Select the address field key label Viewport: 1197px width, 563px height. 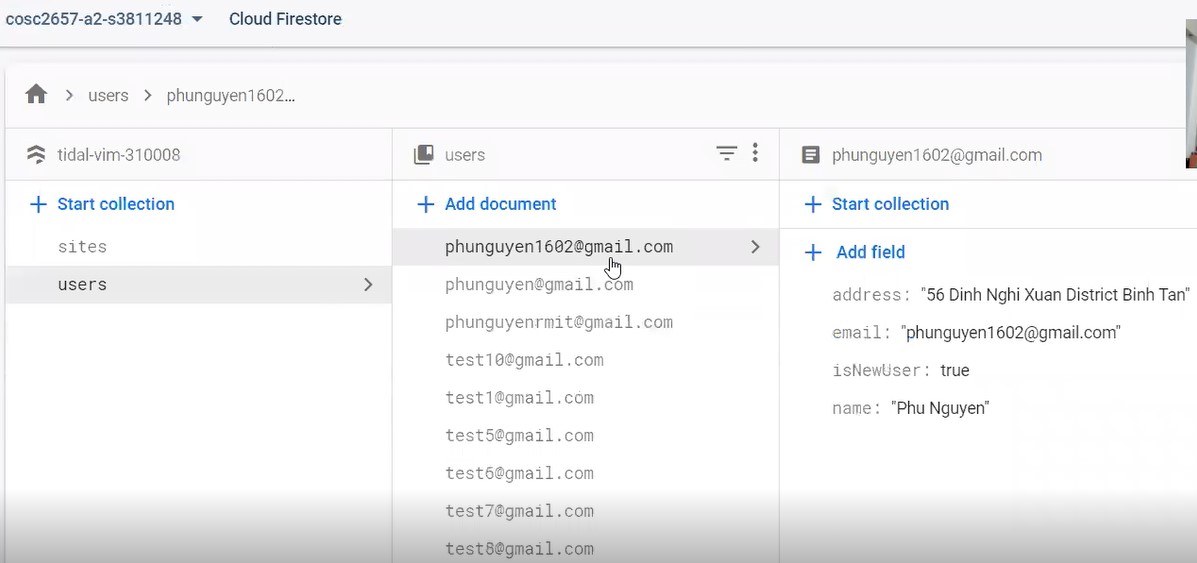(871, 295)
